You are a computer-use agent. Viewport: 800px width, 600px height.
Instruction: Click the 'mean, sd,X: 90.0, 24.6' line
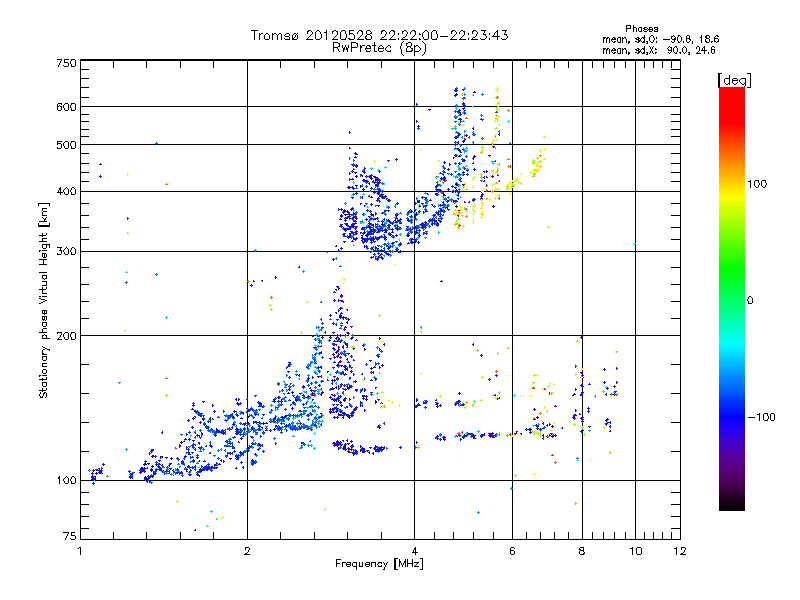point(659,50)
